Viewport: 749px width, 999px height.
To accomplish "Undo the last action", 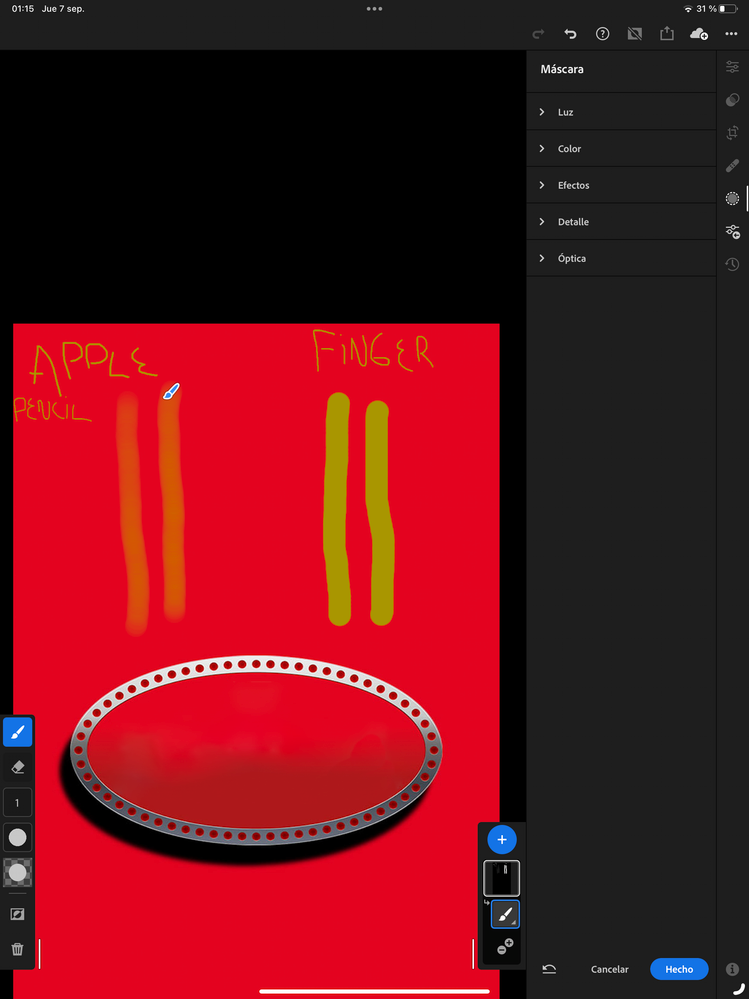I will [570, 34].
